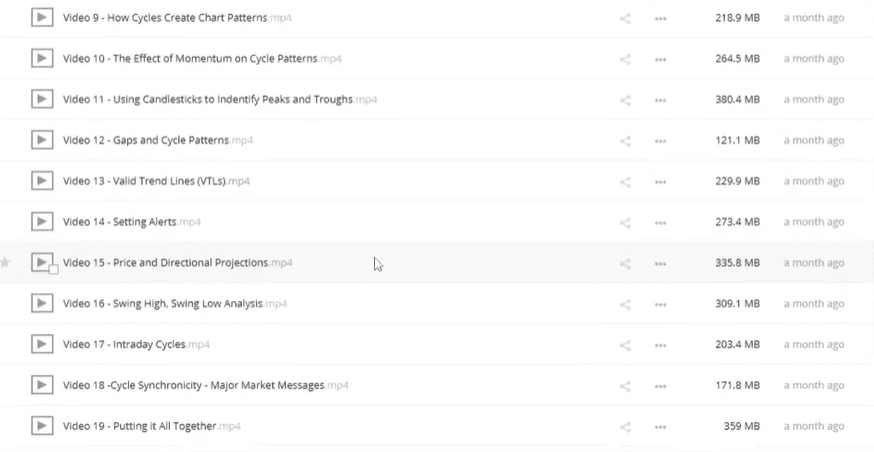Open more options for Video 11
The height and width of the screenshot is (452, 874).
(661, 100)
